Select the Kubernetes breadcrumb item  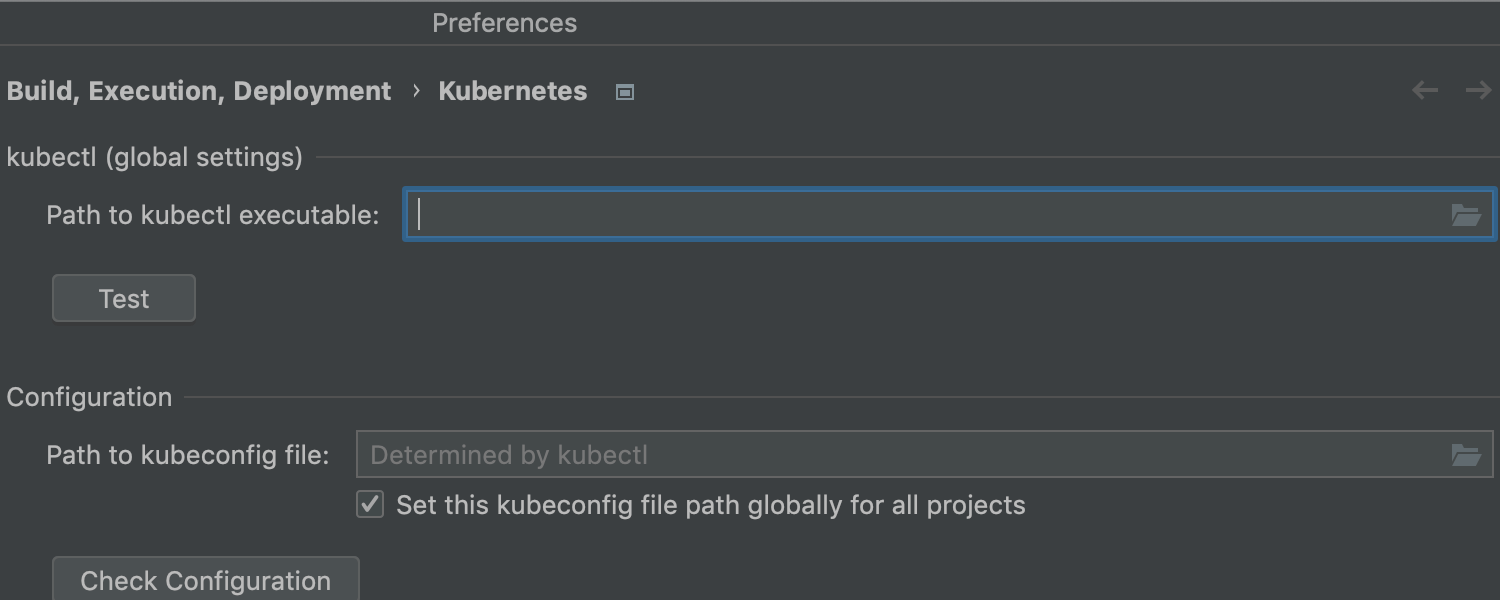[513, 91]
